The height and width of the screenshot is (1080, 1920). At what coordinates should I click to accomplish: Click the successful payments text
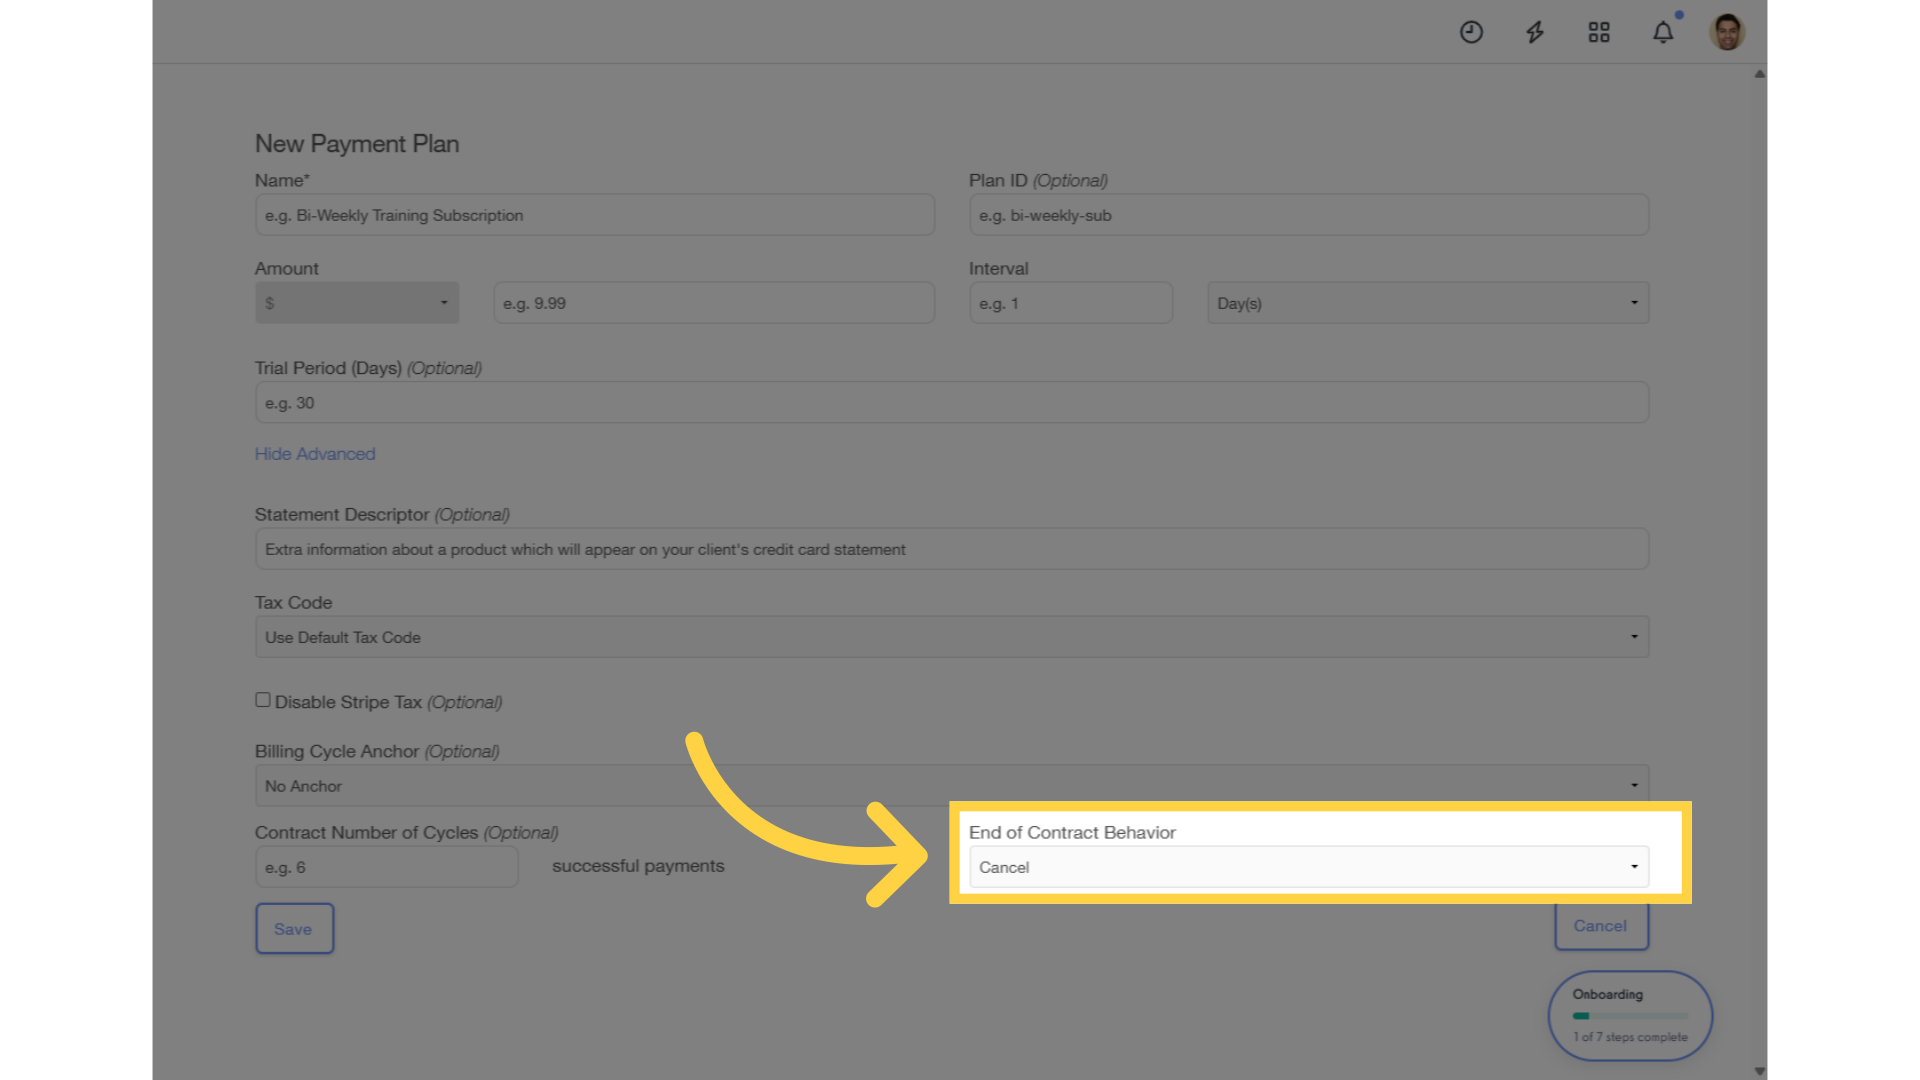[x=638, y=866]
